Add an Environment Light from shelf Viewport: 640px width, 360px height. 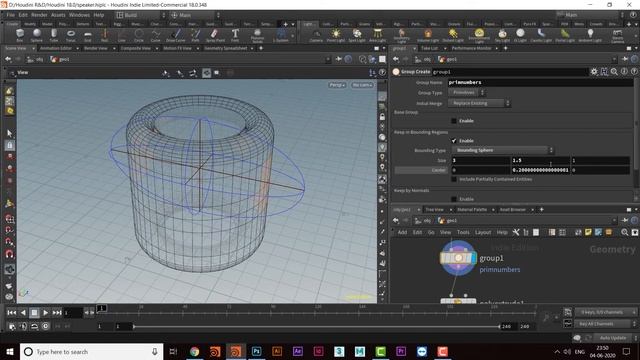pos(479,36)
